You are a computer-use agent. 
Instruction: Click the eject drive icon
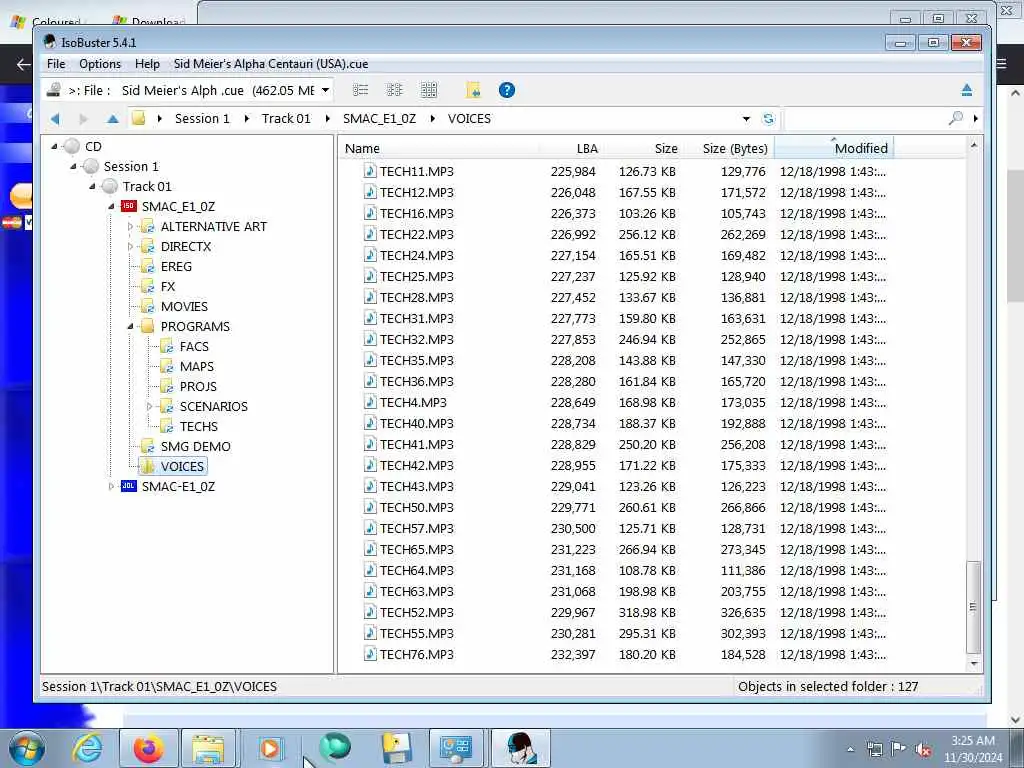tap(967, 90)
